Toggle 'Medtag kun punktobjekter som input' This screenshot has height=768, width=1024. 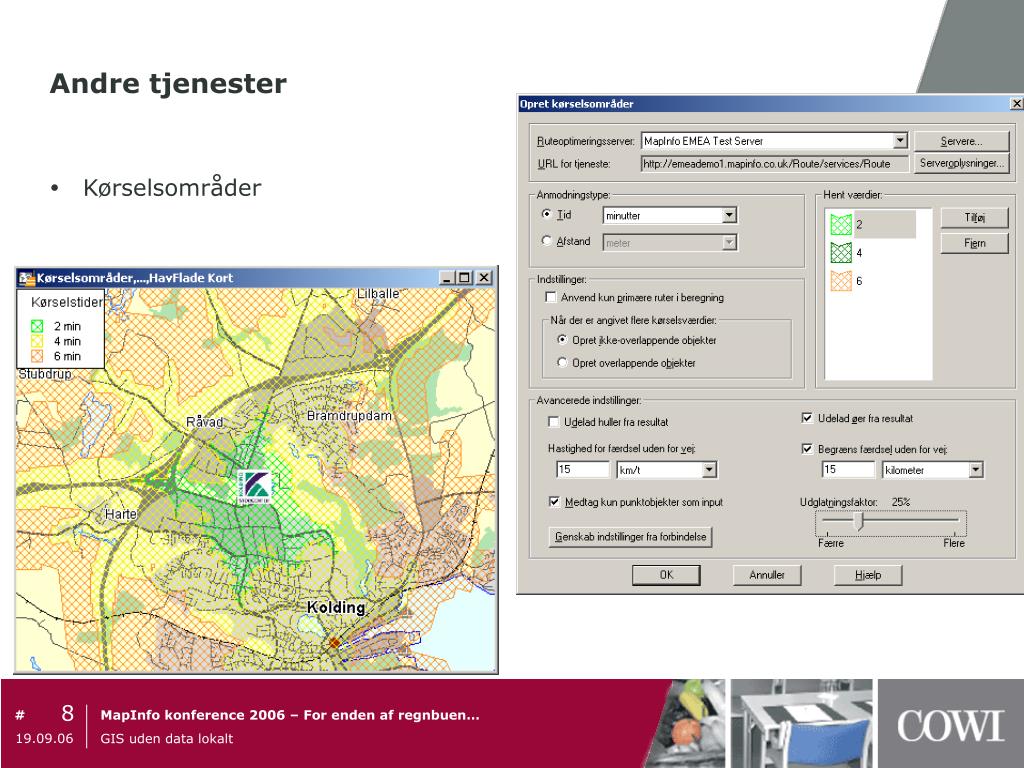pyautogui.click(x=554, y=502)
